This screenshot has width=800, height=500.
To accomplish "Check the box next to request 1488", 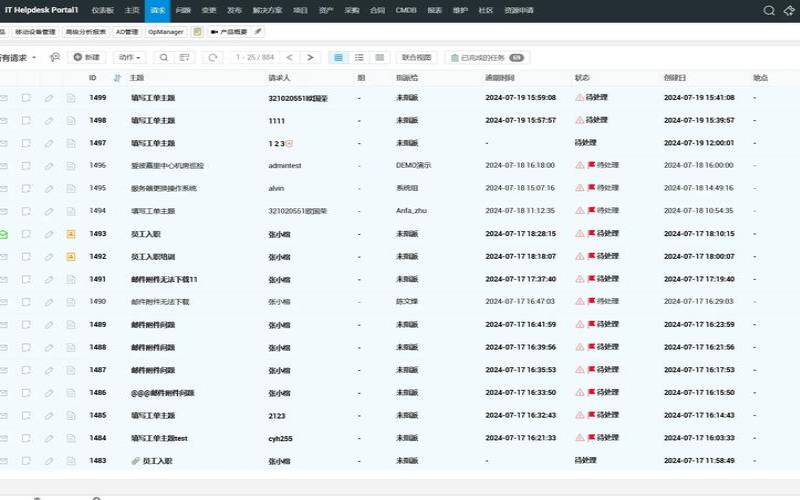I will 26,347.
